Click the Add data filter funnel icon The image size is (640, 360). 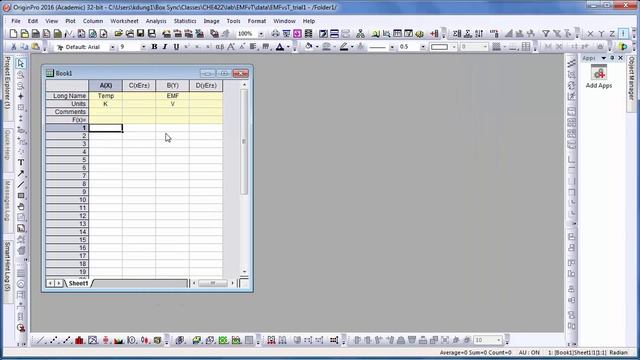(546, 34)
